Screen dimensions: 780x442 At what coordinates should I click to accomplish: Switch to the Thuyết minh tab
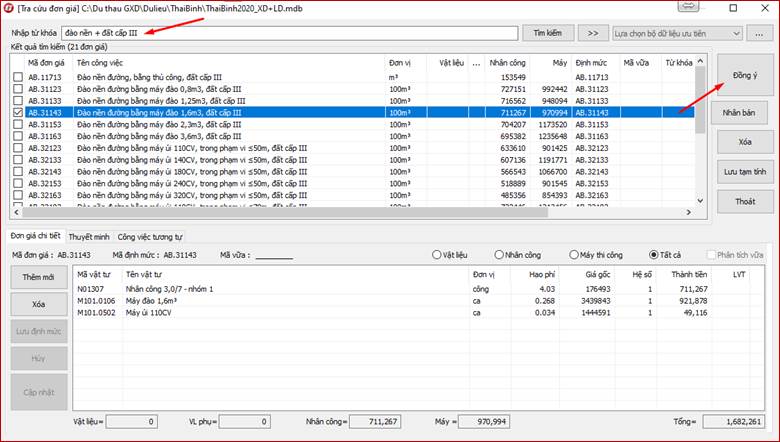pos(88,237)
